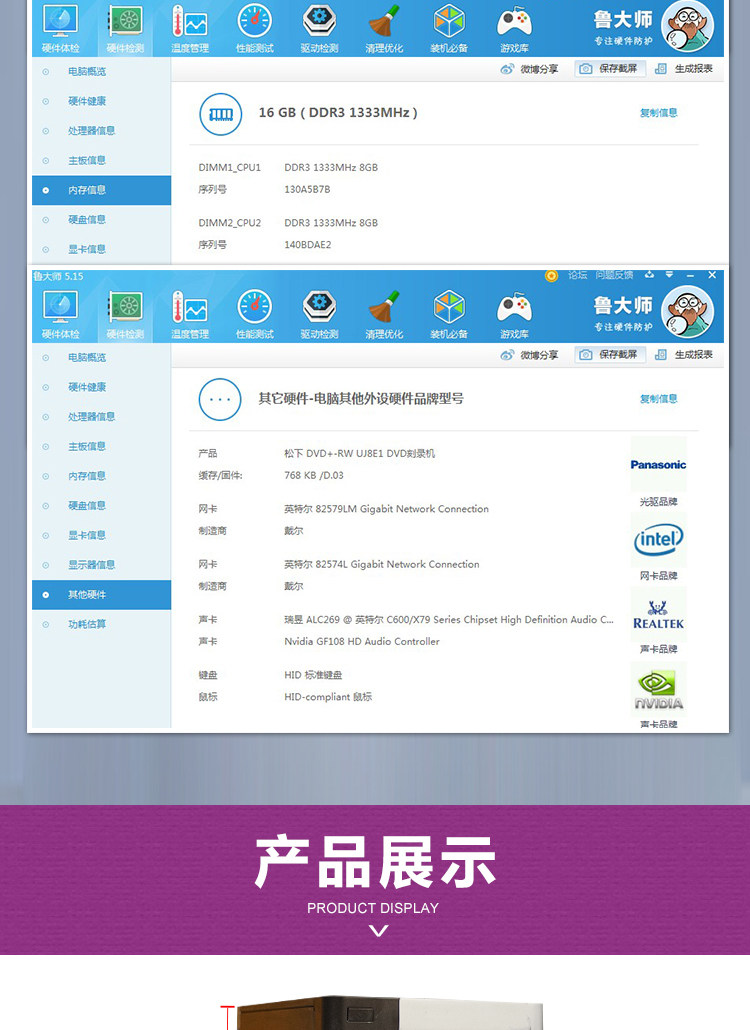Click 微博分享 in the upper window
The width and height of the screenshot is (750, 1030).
(x=529, y=69)
